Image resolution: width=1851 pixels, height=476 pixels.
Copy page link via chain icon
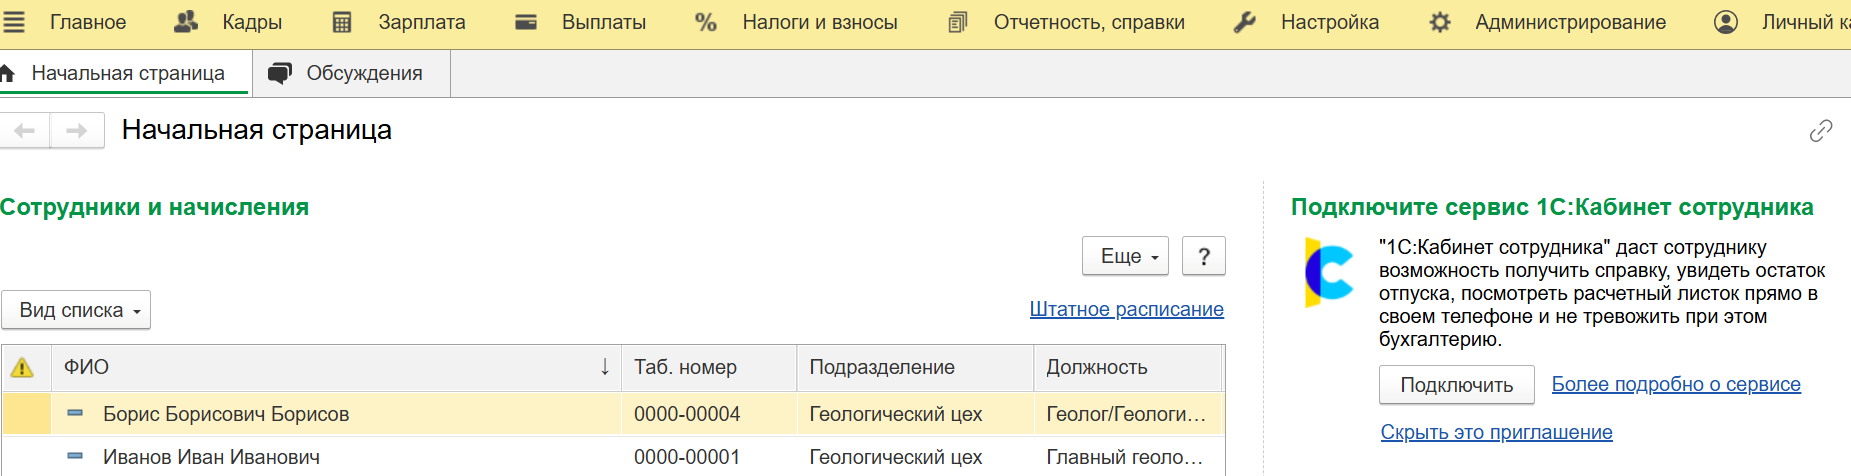coord(1821,131)
